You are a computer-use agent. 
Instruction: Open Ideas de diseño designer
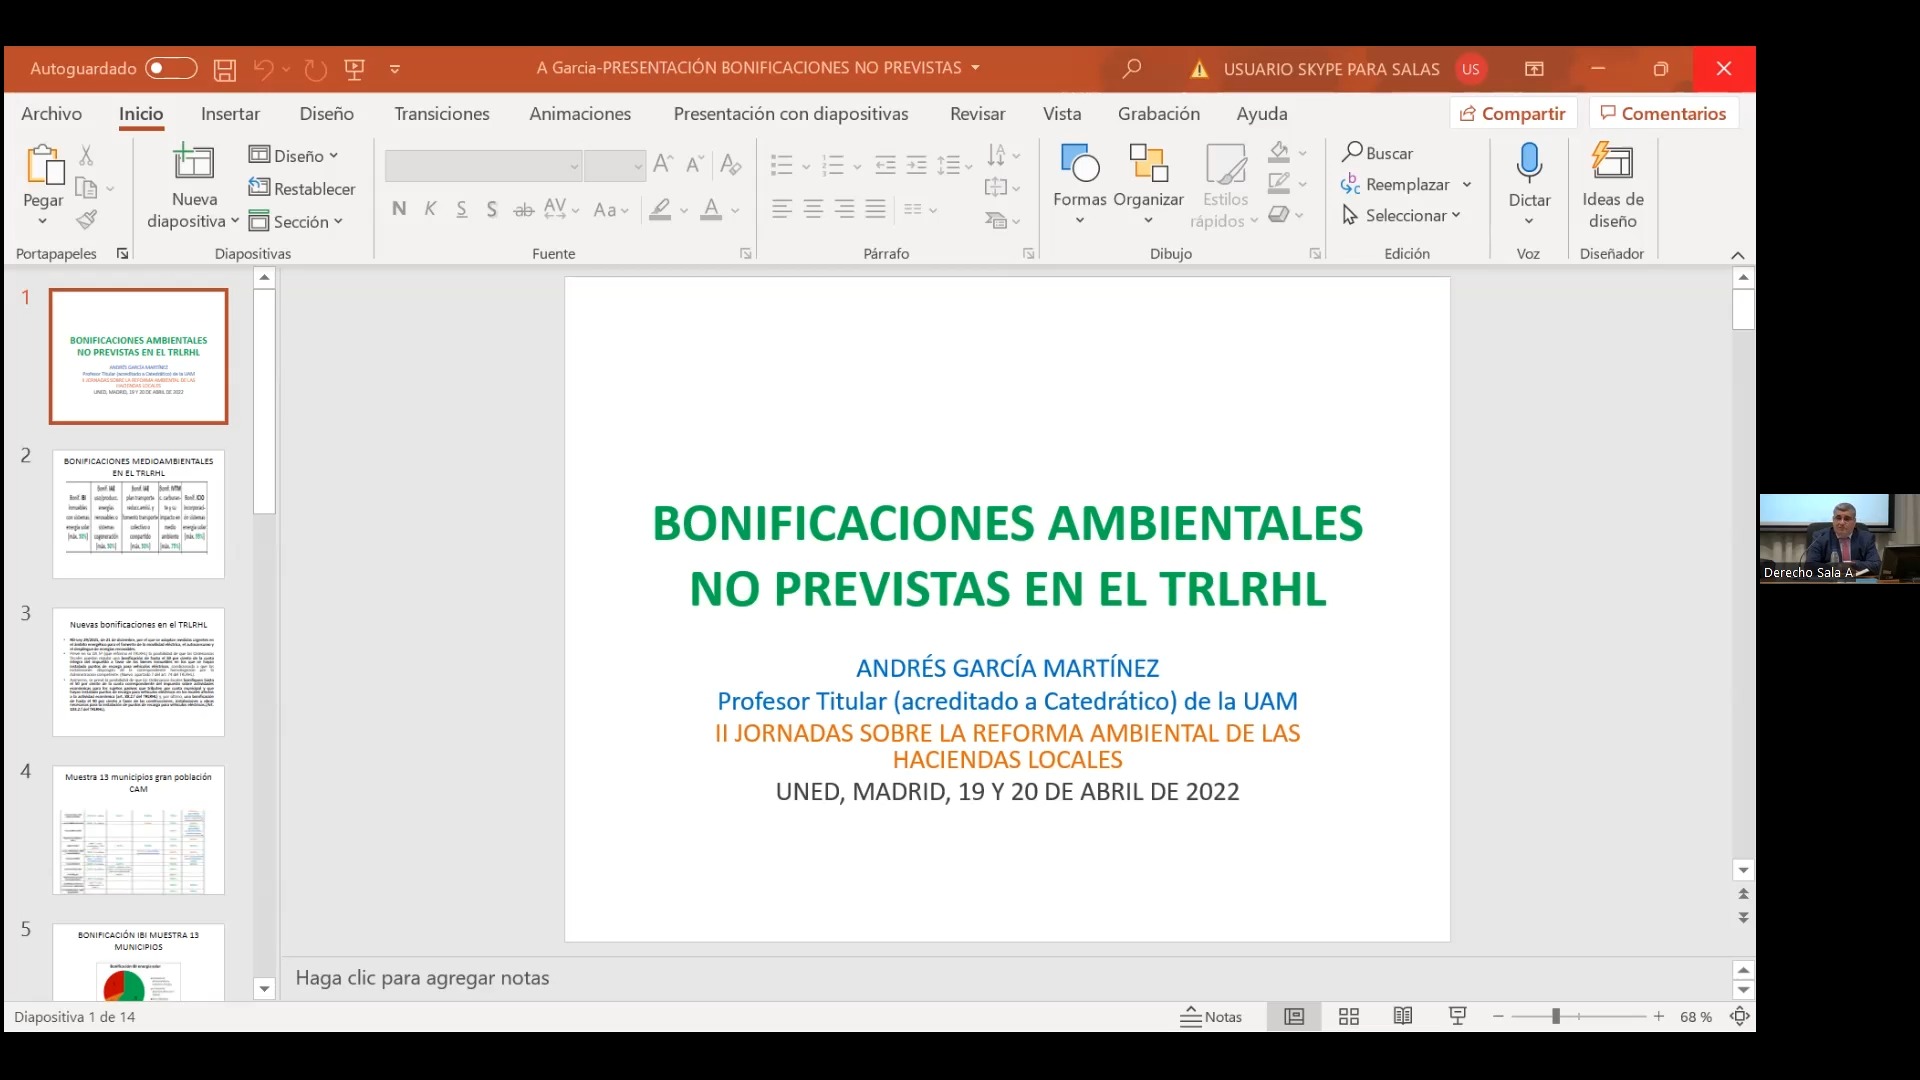[x=1612, y=186]
